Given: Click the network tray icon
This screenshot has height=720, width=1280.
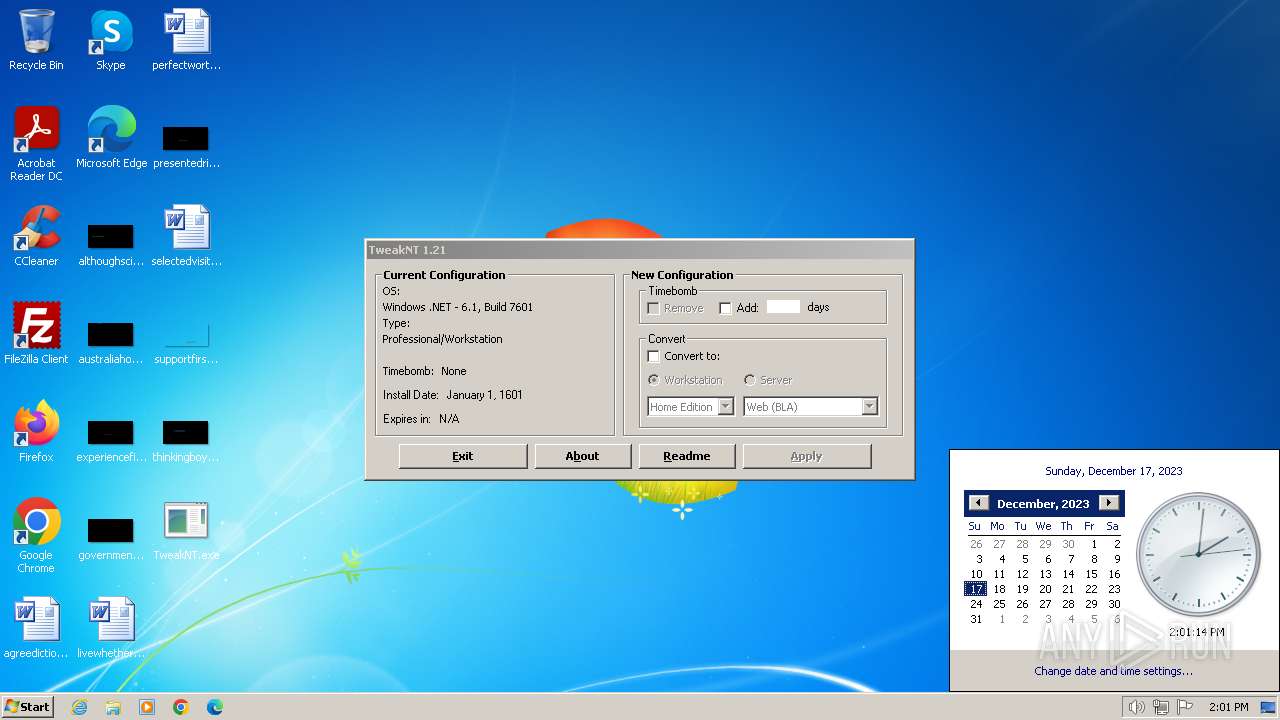Looking at the screenshot, I should pyautogui.click(x=1161, y=707).
